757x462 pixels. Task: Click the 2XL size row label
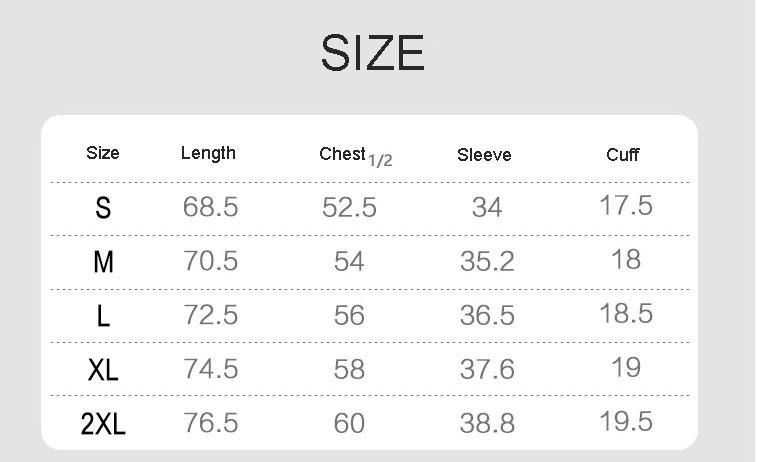click(x=103, y=424)
